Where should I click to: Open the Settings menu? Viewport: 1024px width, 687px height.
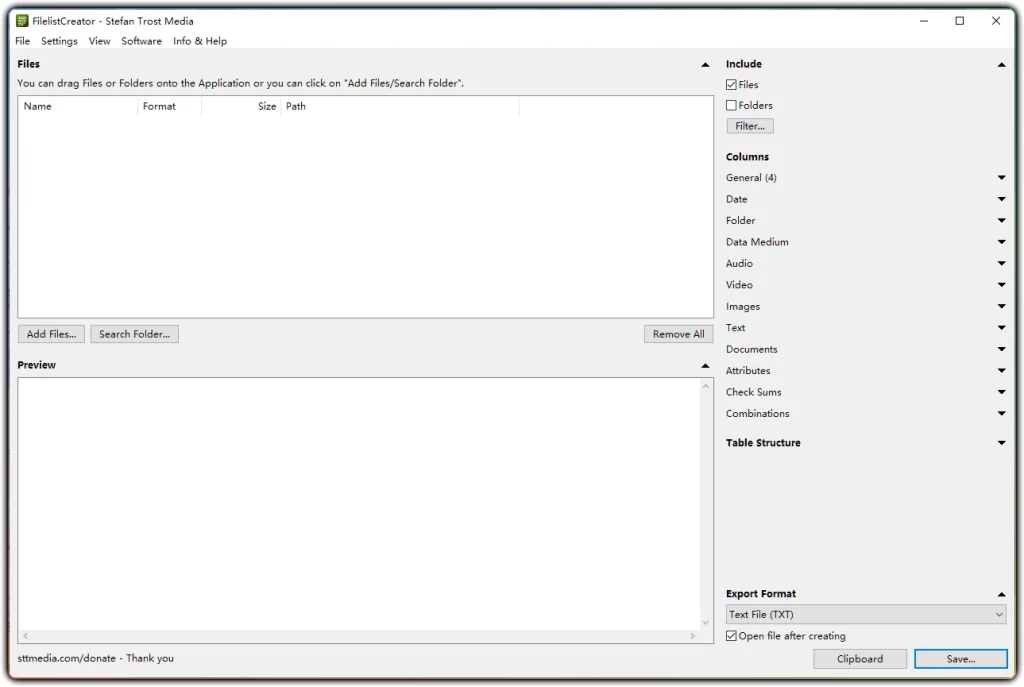point(59,41)
